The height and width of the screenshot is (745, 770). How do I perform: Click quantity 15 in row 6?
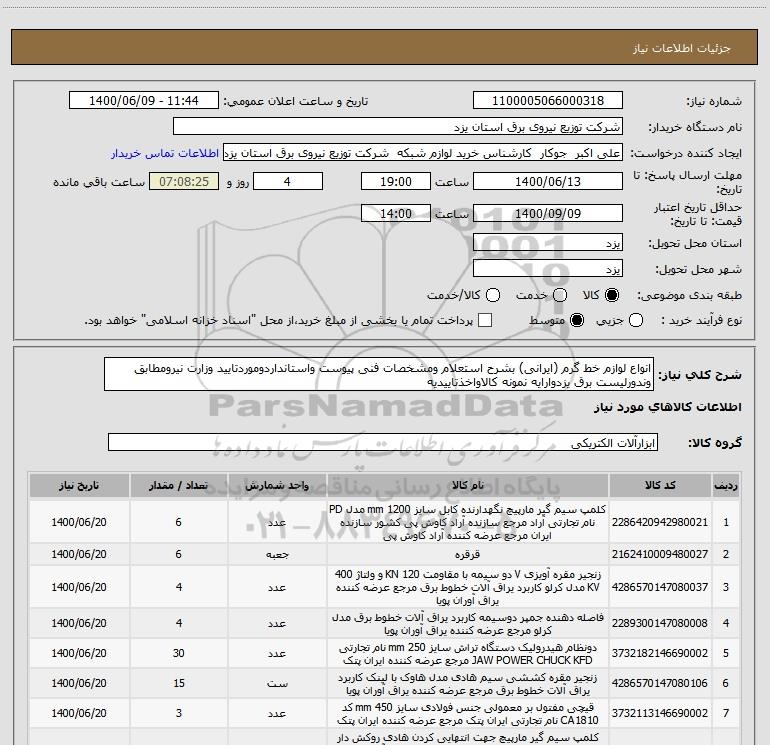[x=179, y=683]
